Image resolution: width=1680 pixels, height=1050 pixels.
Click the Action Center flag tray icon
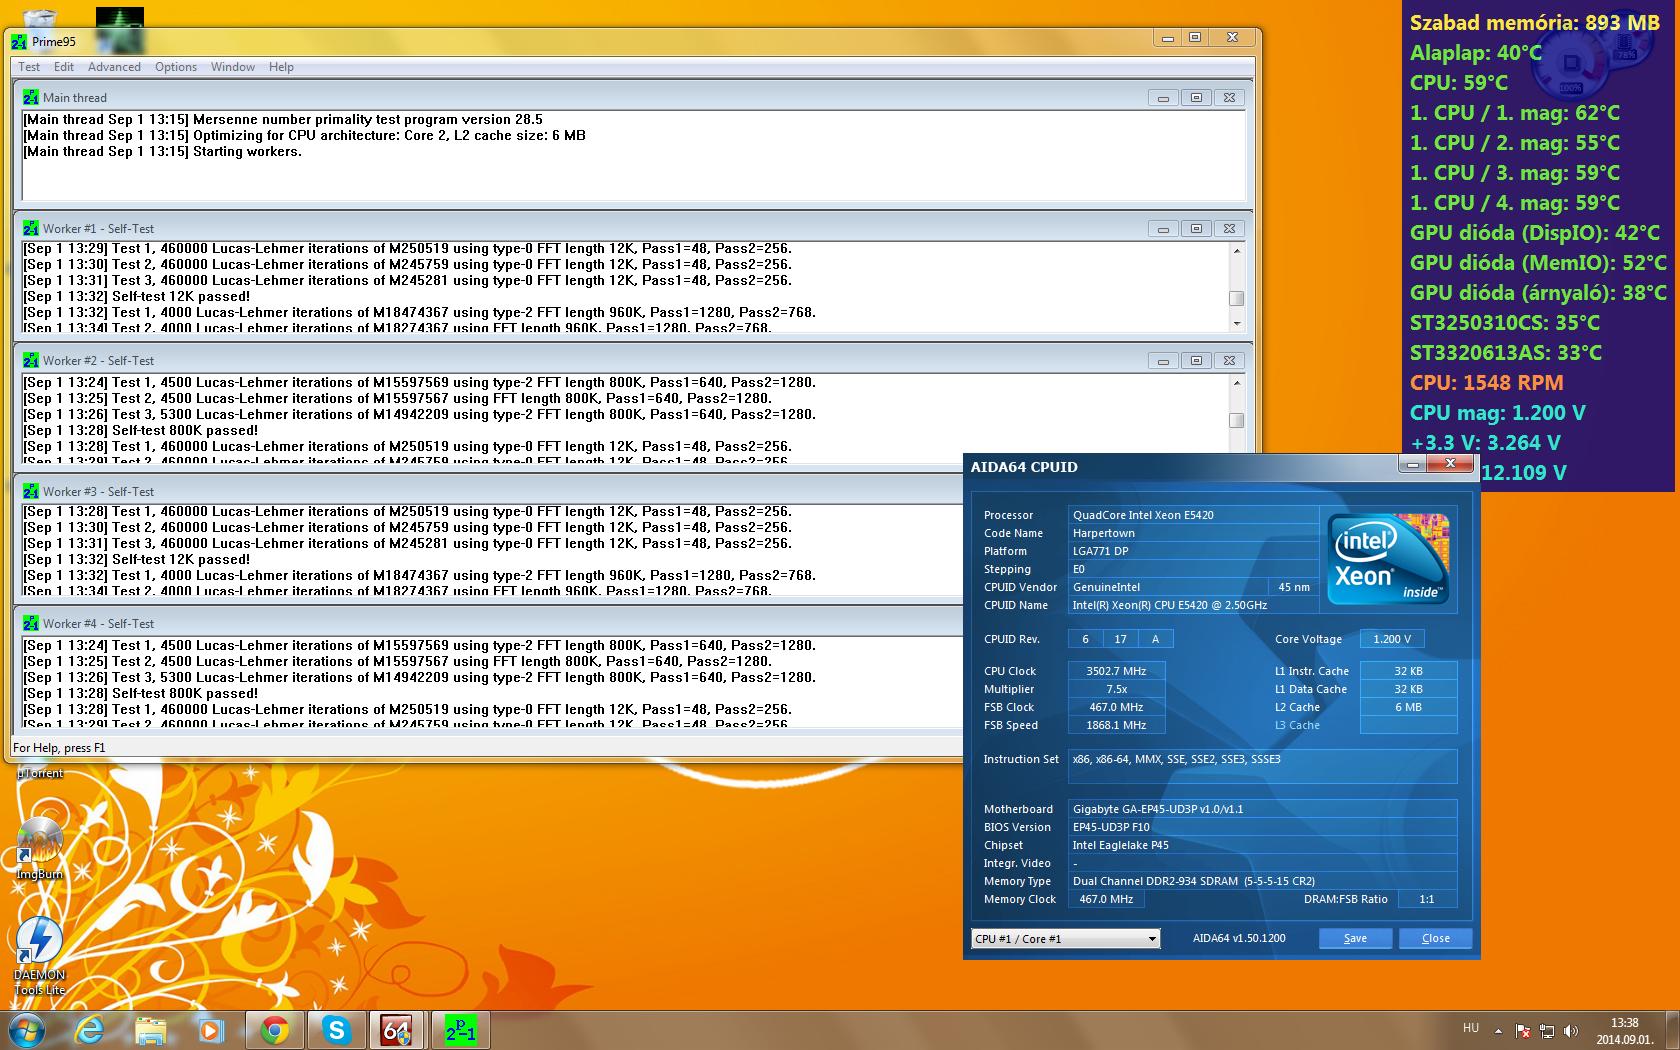[x=1523, y=1031]
